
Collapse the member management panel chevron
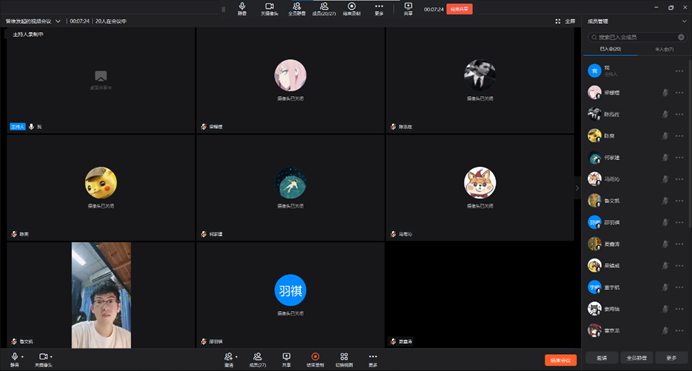(x=684, y=21)
